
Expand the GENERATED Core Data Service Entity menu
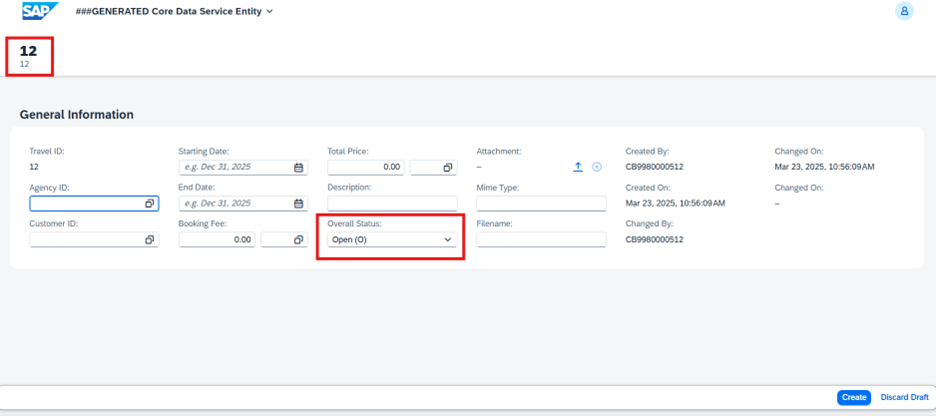pos(270,12)
